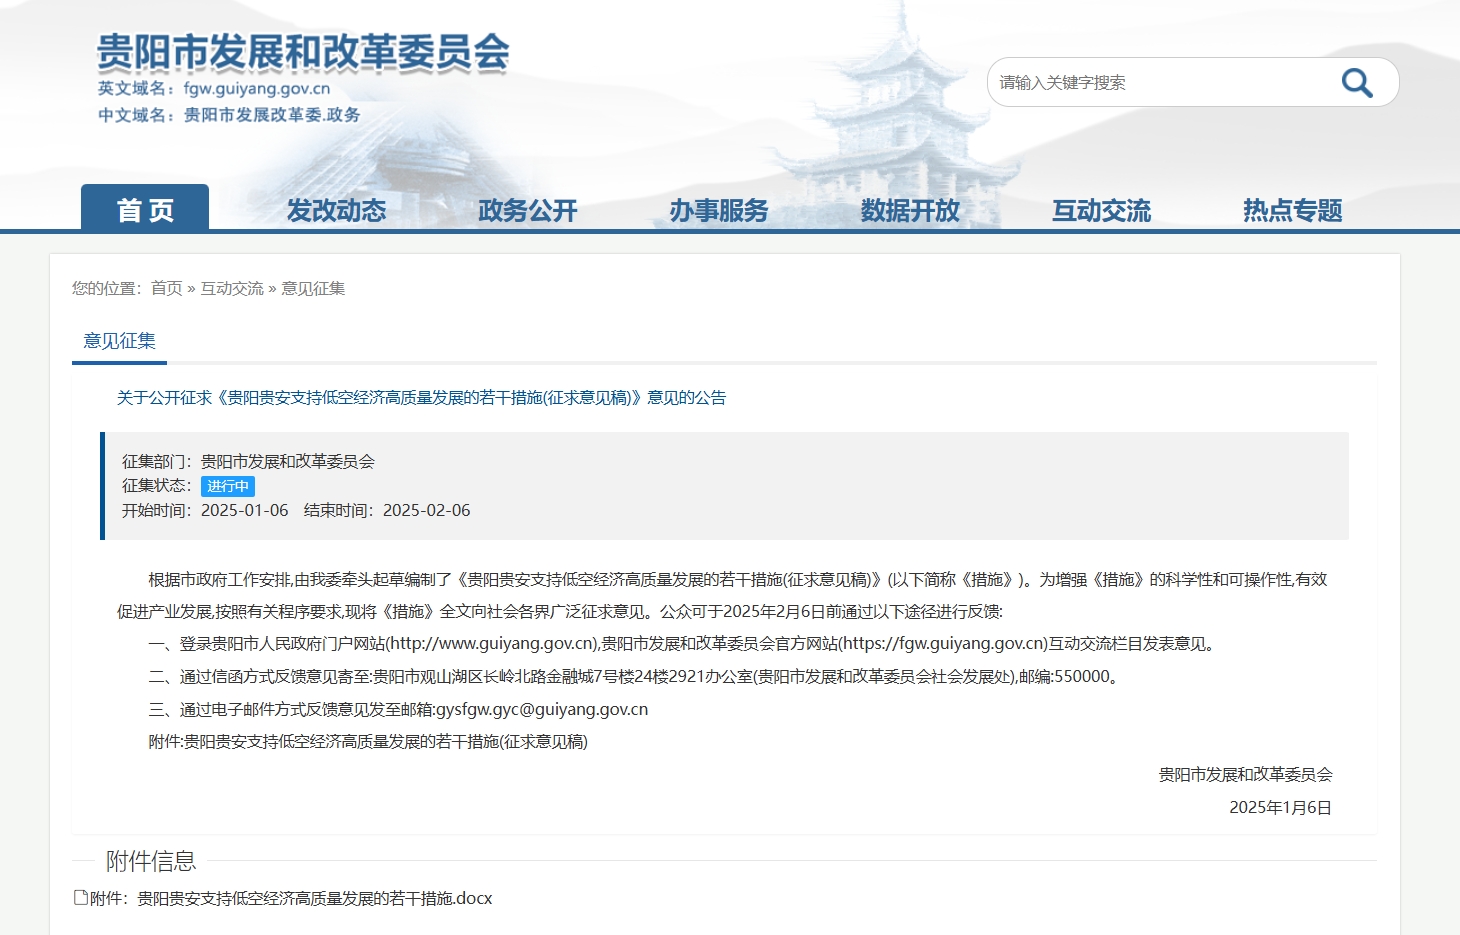
Task: Navigate to 互动交流 in top menu
Action: click(x=1101, y=210)
